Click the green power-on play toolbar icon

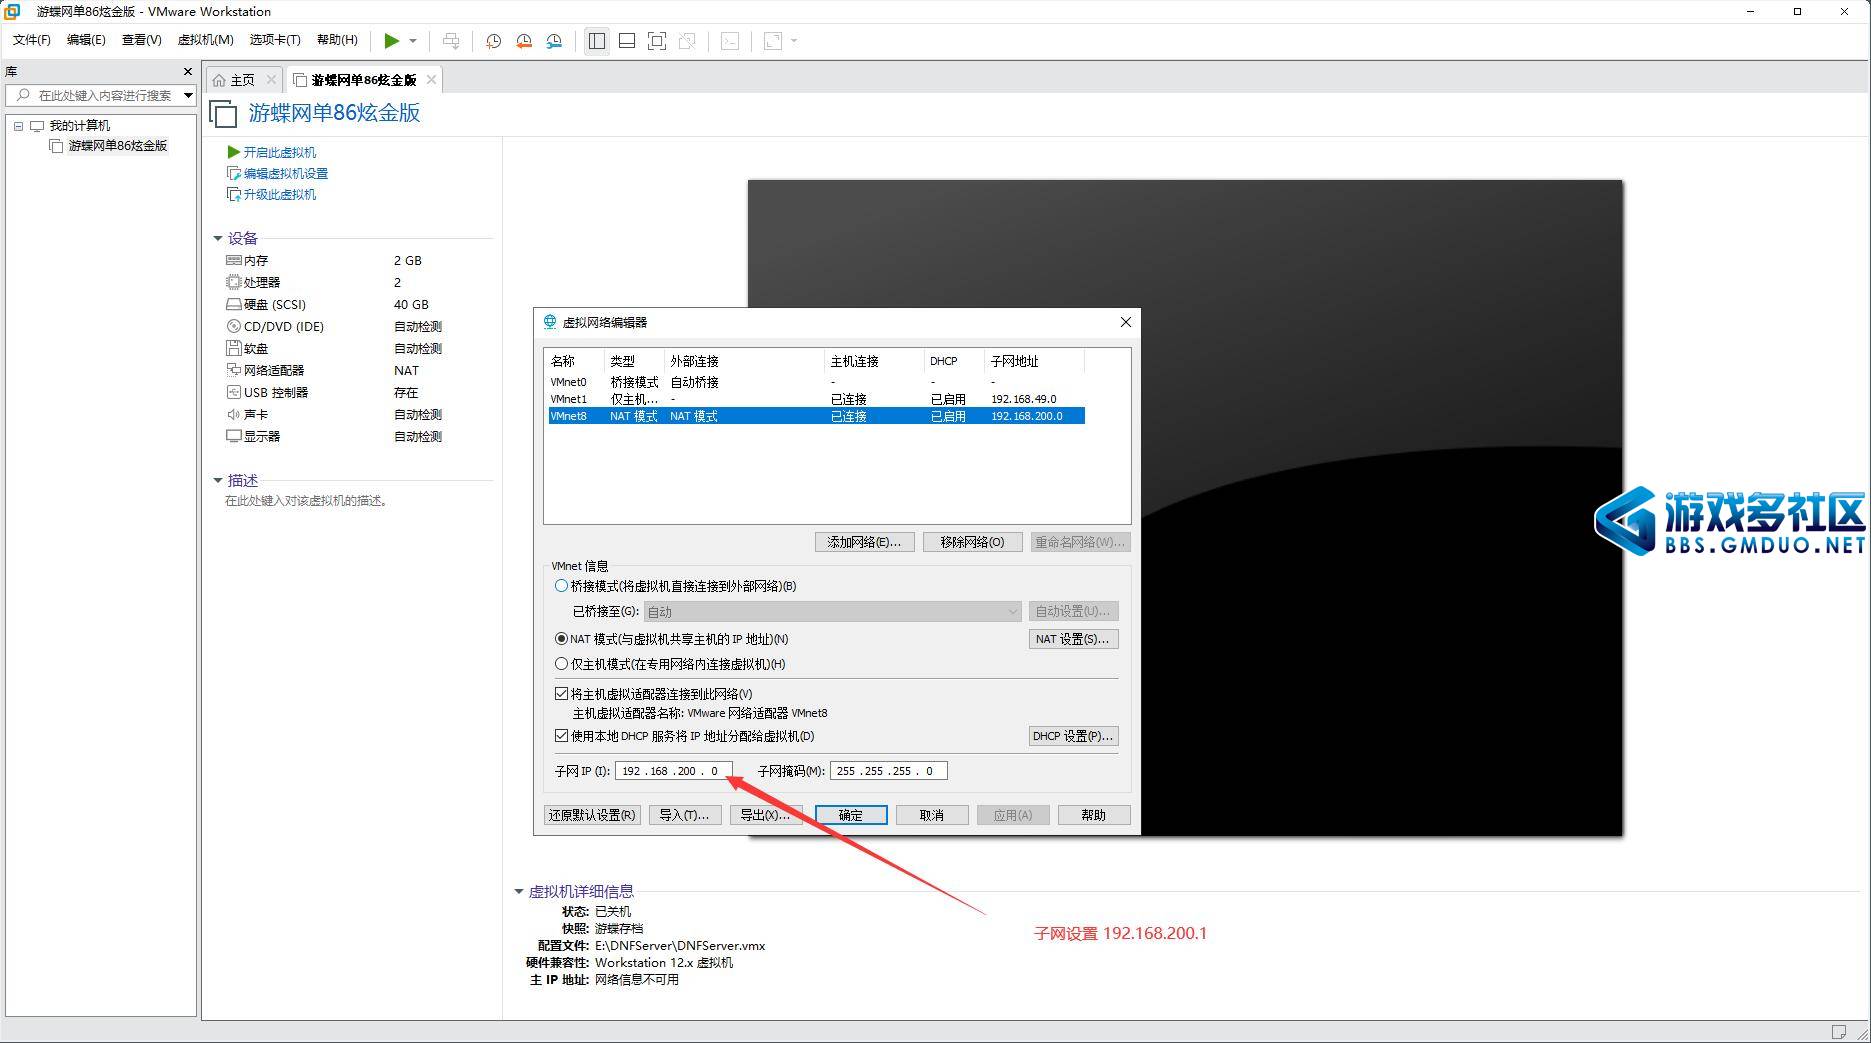click(392, 41)
